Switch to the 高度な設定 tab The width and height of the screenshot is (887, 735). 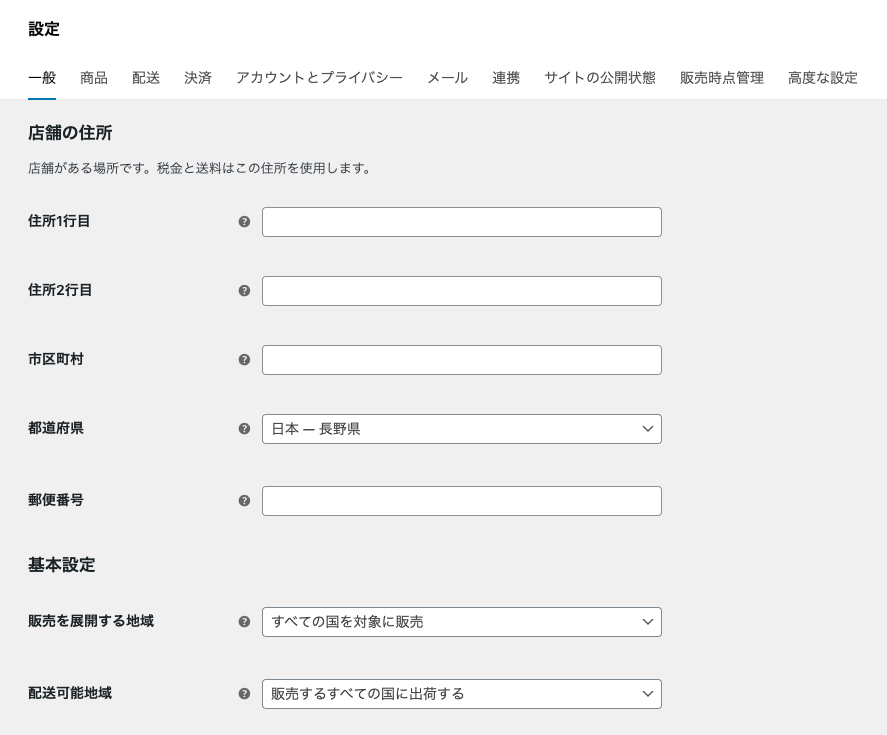pyautogui.click(x=822, y=78)
